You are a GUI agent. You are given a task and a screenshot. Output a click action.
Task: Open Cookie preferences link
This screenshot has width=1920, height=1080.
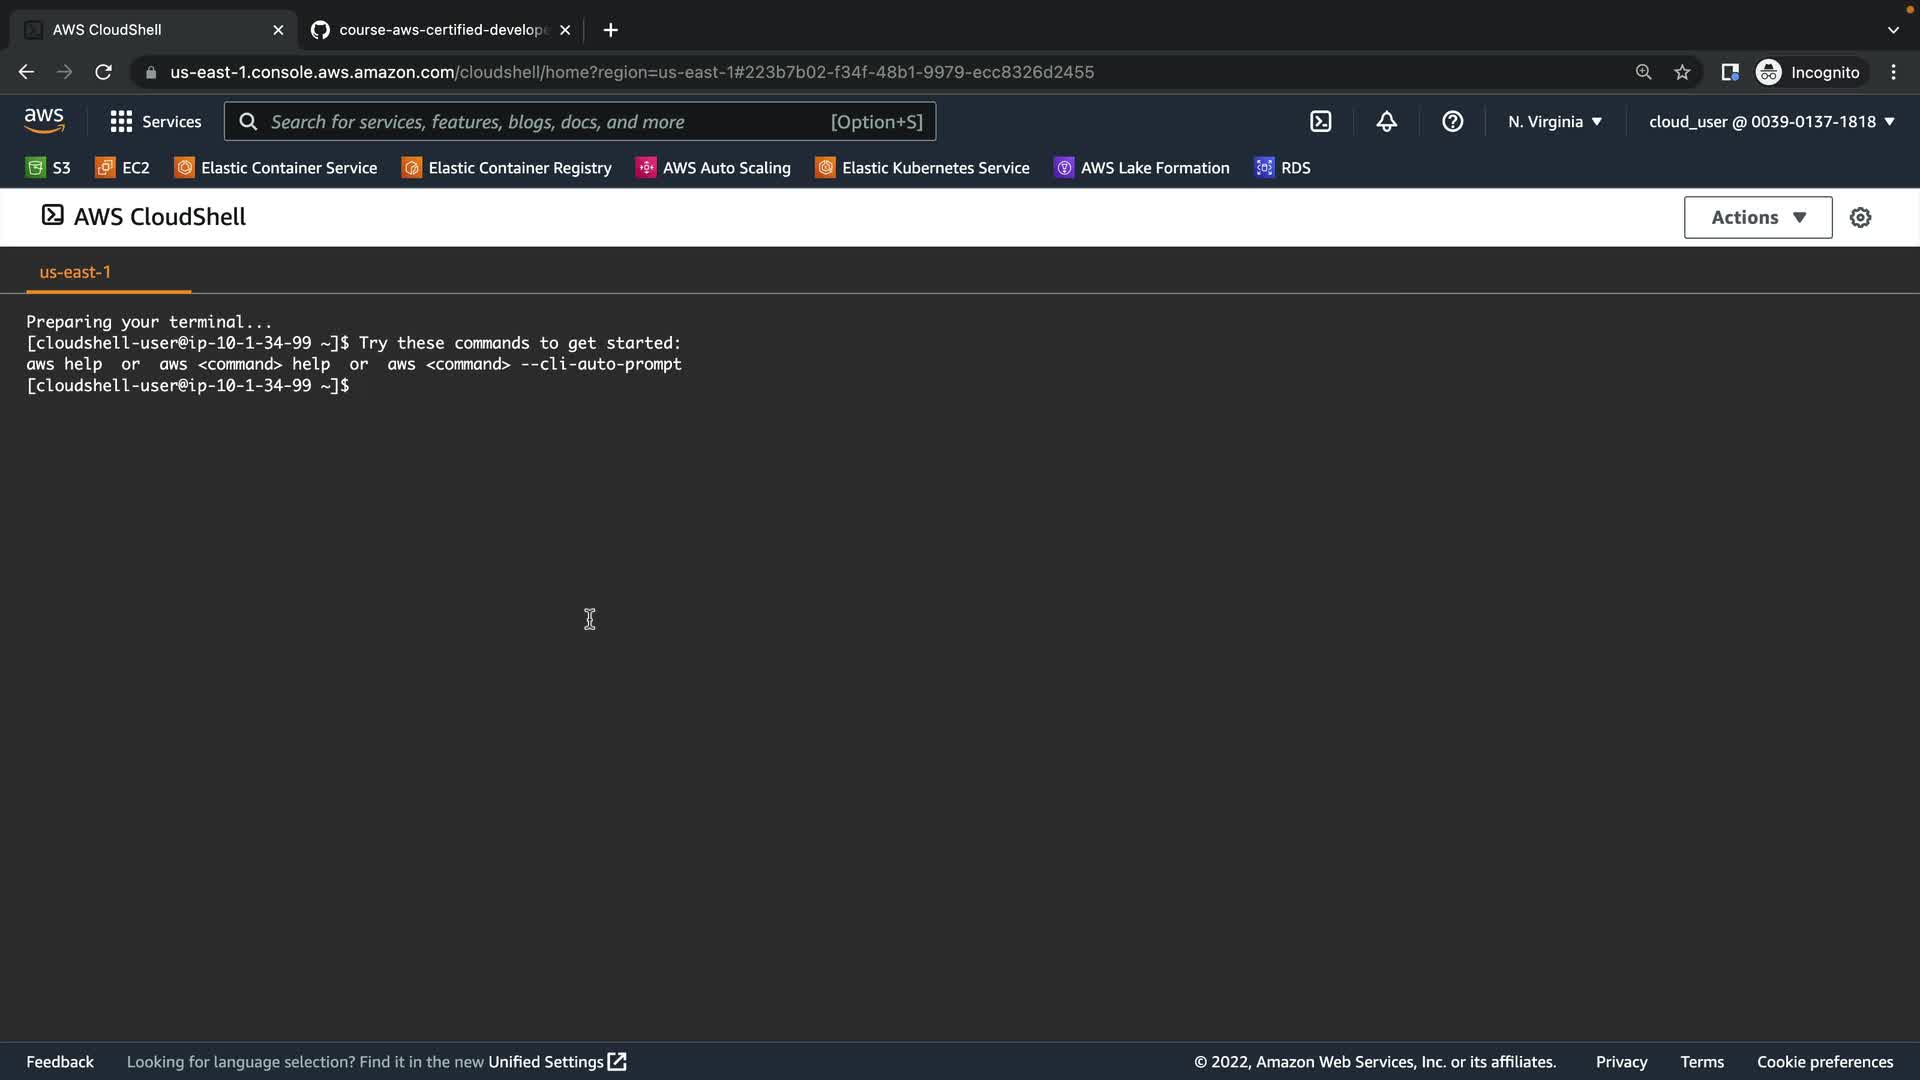pyautogui.click(x=1824, y=1062)
